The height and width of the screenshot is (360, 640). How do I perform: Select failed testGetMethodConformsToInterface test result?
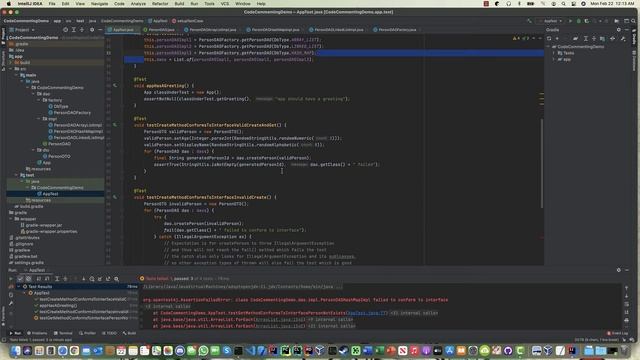pyautogui.click(x=81, y=318)
